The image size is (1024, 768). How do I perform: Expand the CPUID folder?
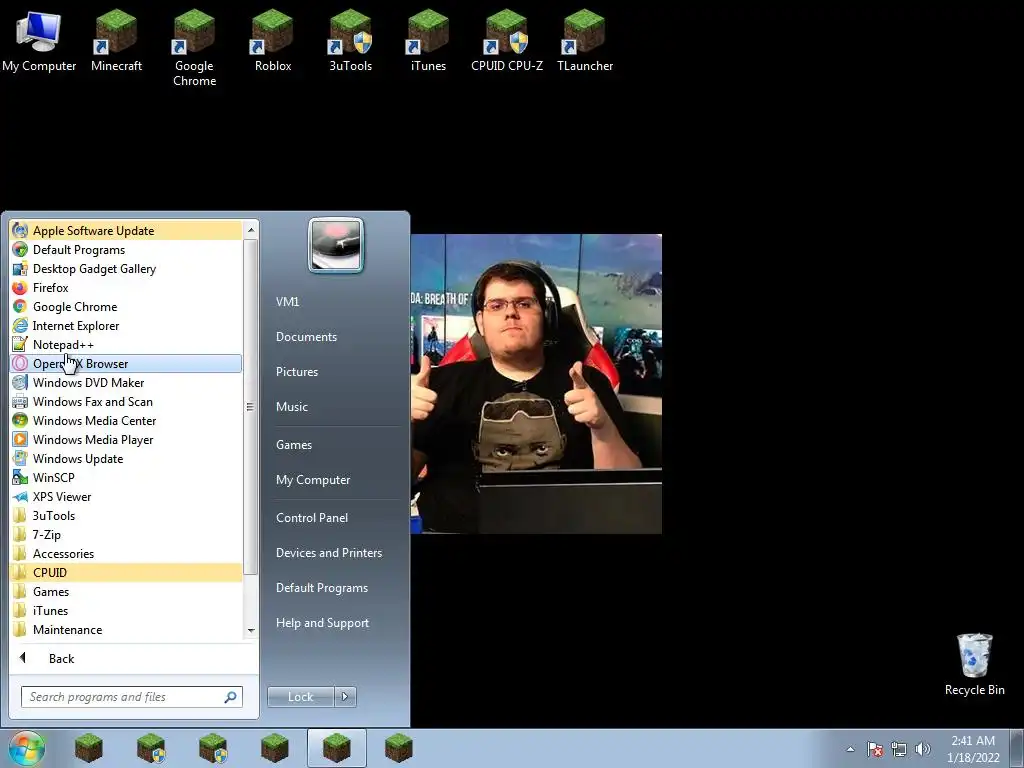(126, 573)
